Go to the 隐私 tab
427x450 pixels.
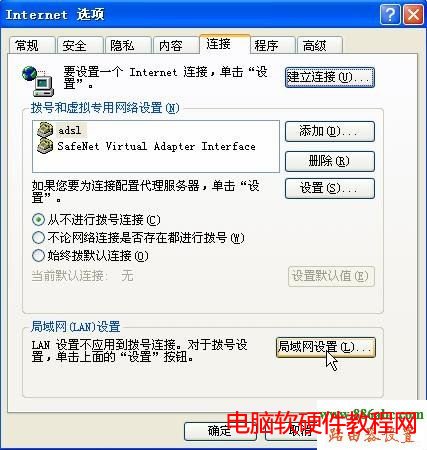[x=128, y=45]
